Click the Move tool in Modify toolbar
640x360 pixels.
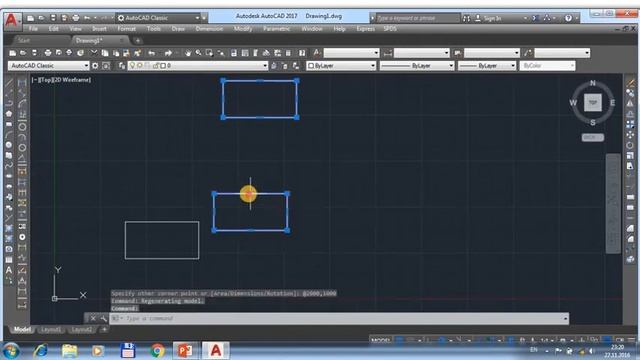click(x=631, y=135)
